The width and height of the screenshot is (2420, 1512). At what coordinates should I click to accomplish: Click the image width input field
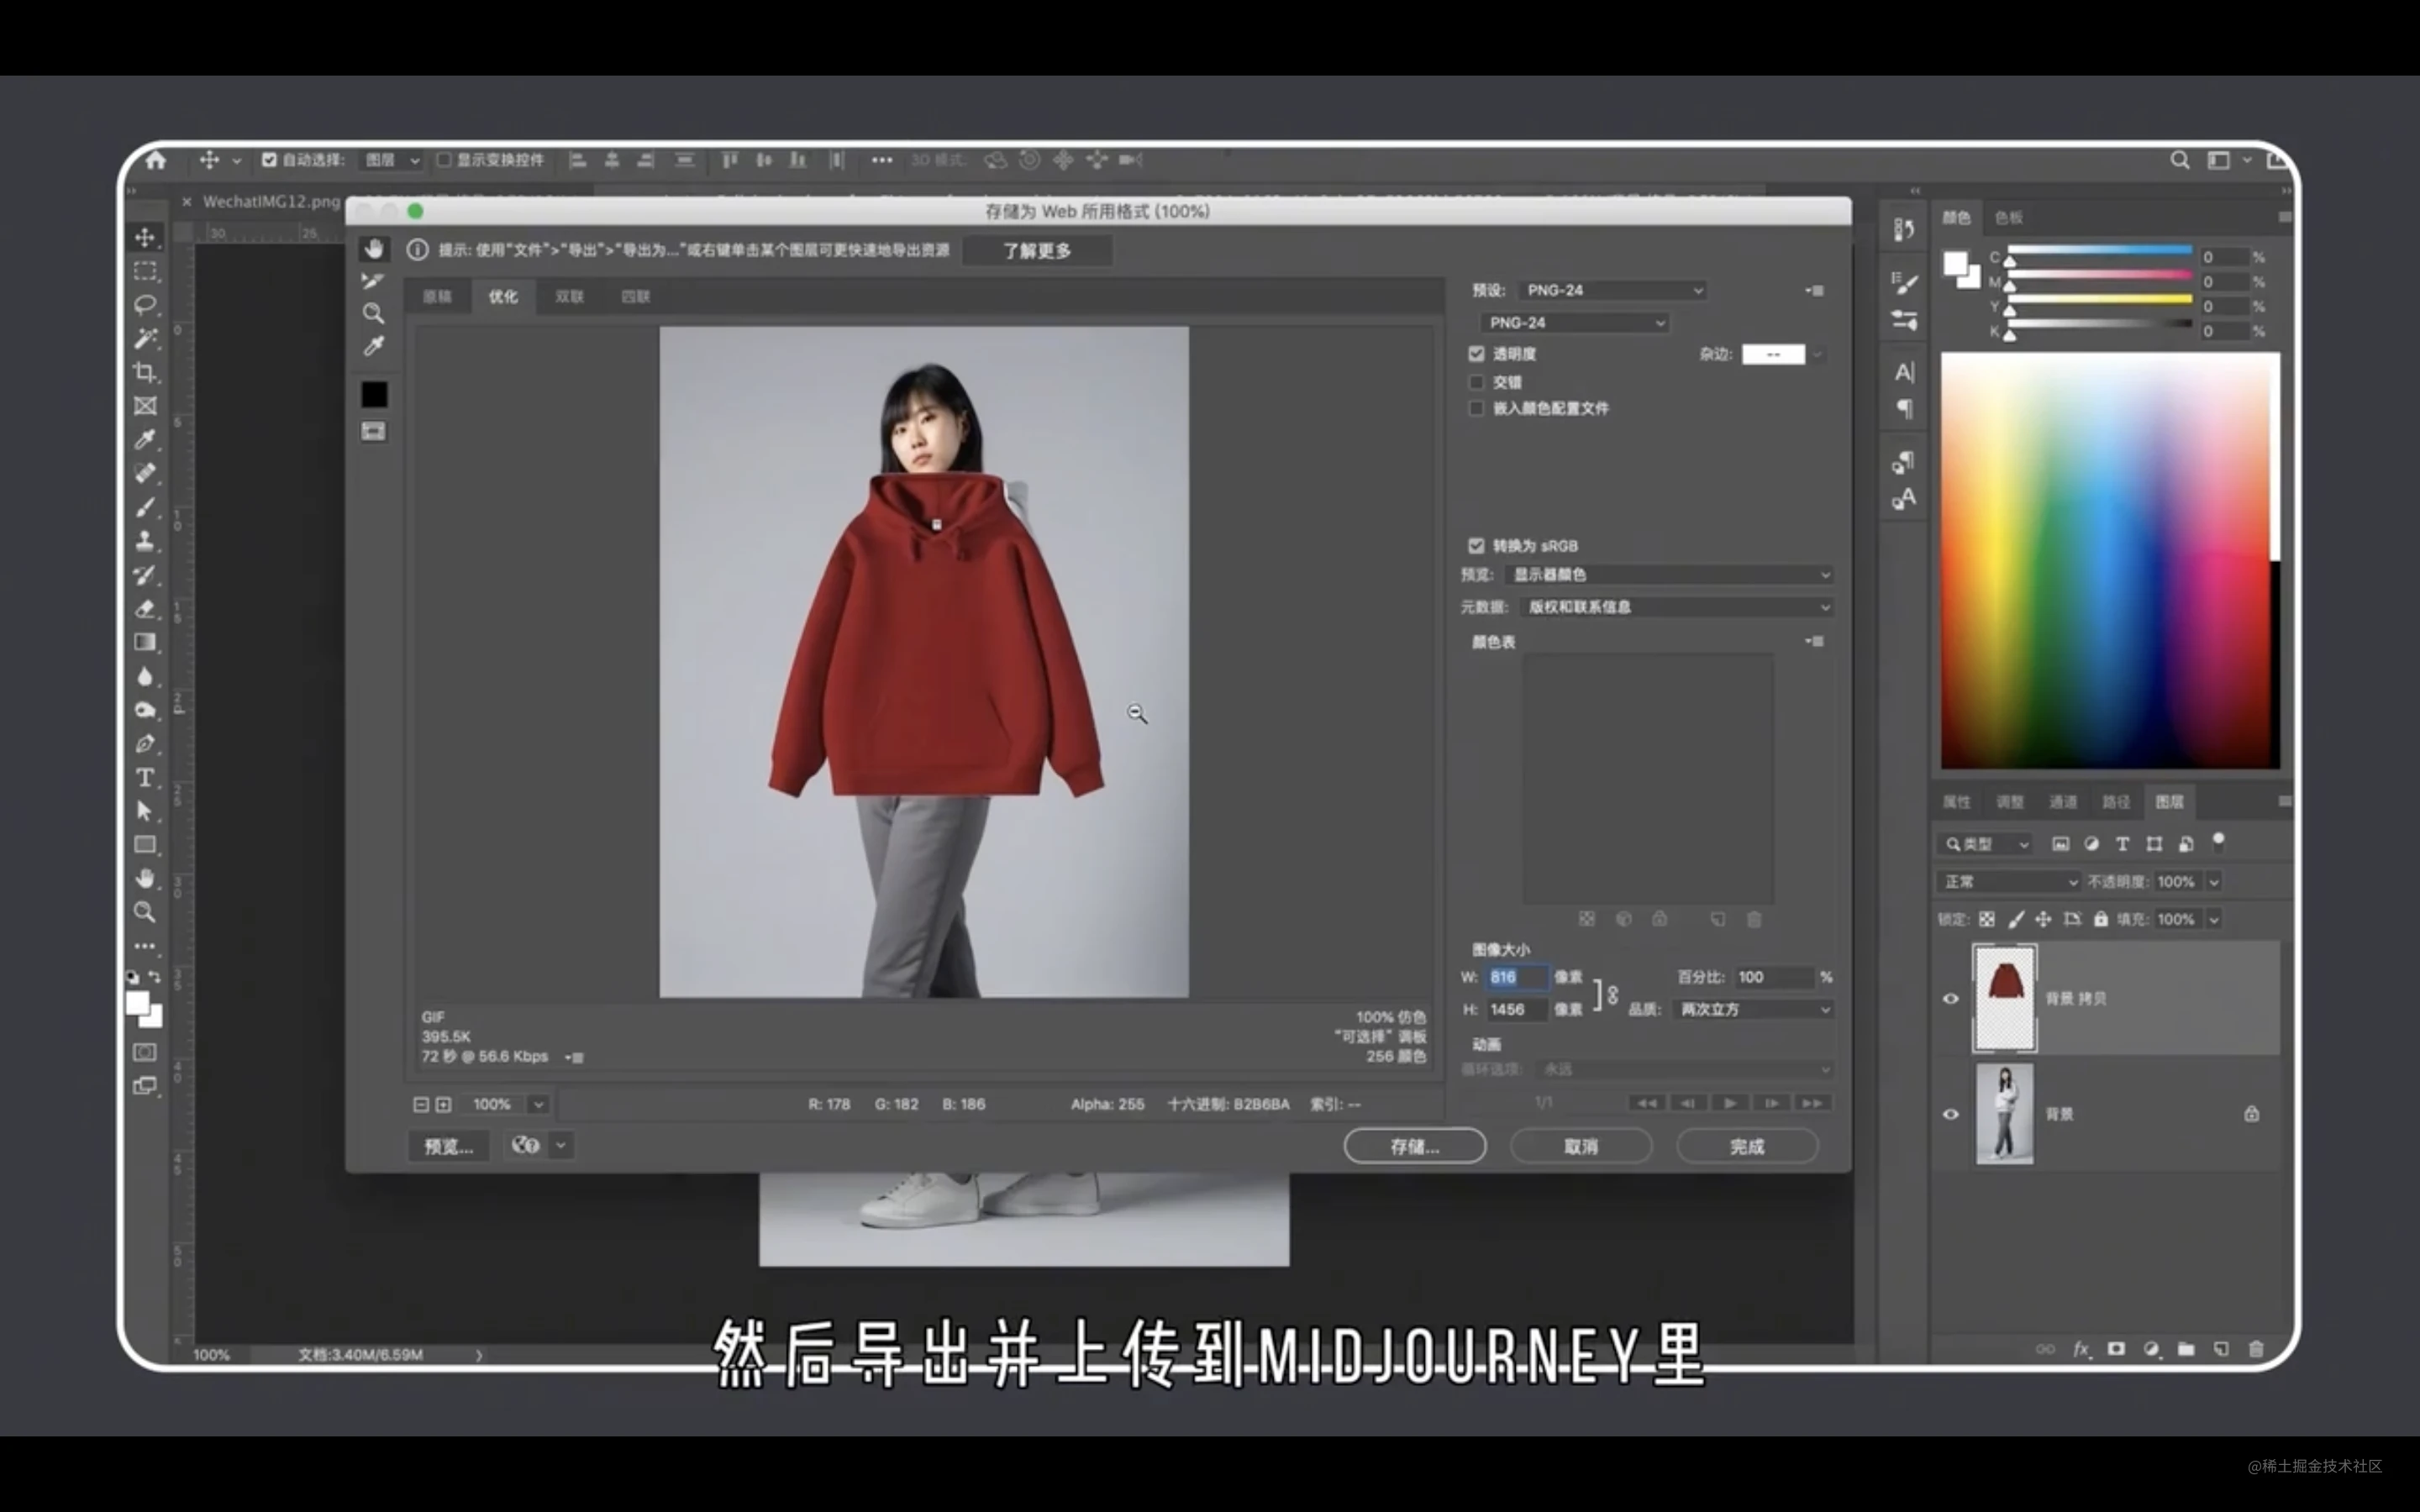pos(1517,977)
